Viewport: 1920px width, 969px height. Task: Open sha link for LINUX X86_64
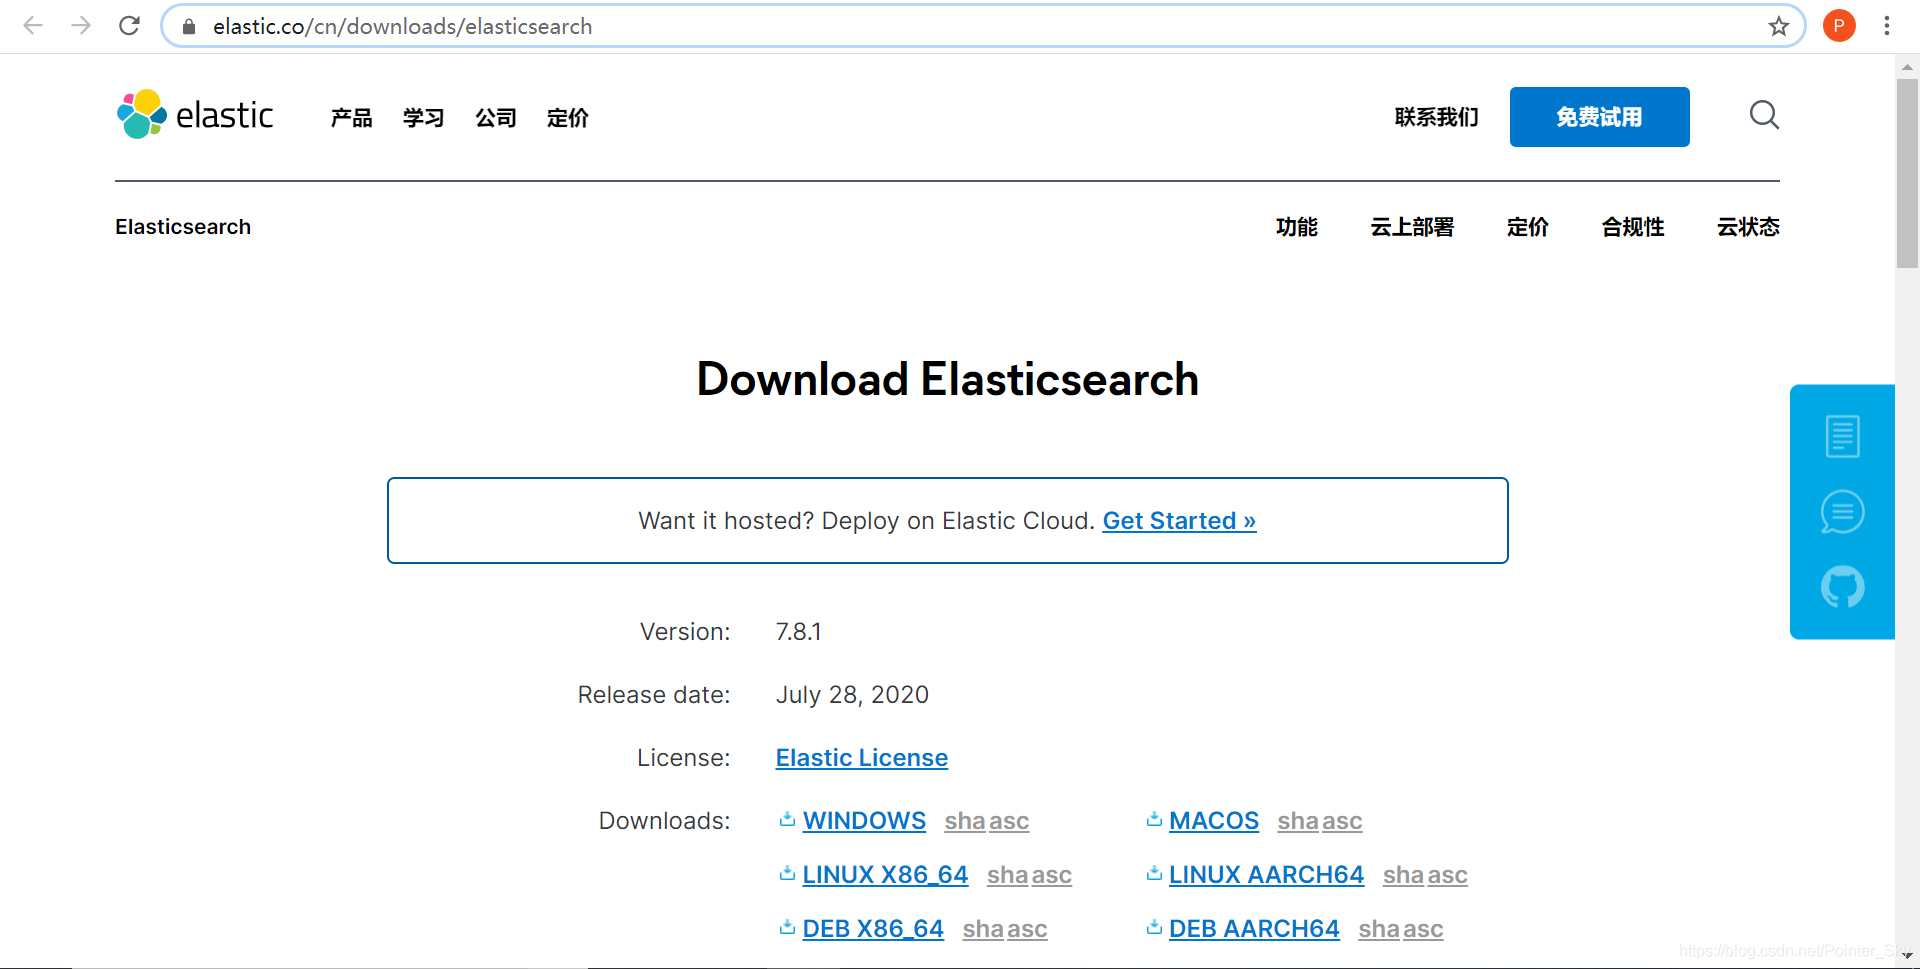1008,875
